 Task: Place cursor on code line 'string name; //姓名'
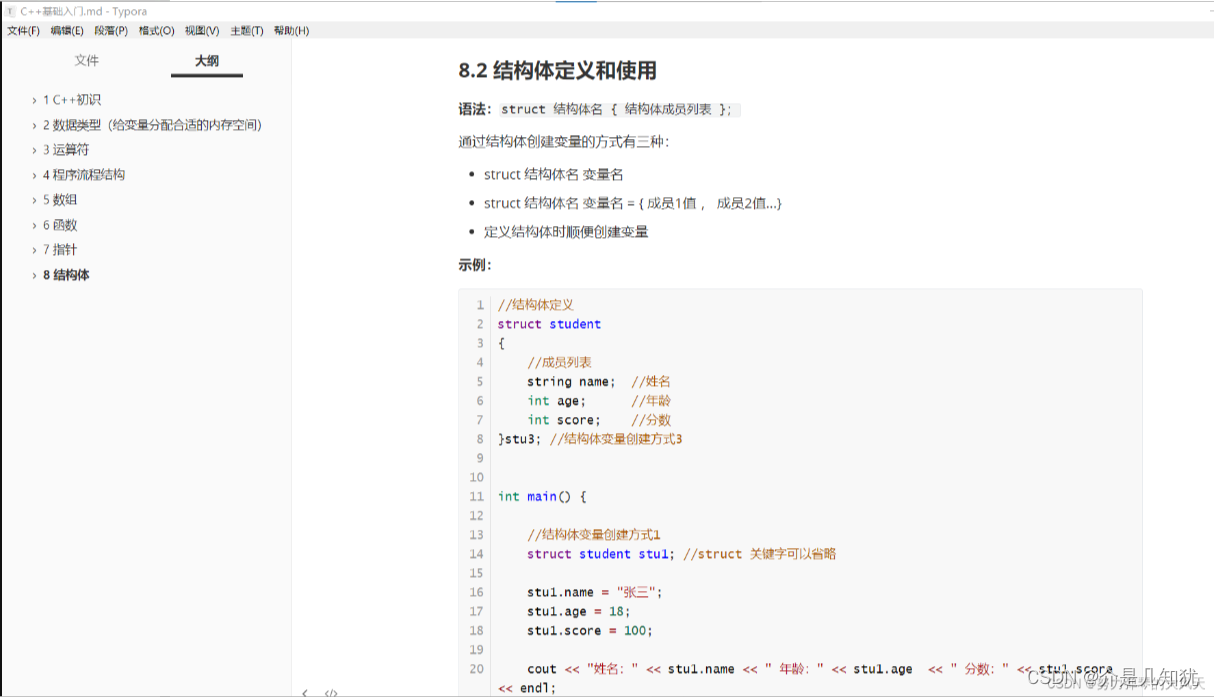(599, 382)
